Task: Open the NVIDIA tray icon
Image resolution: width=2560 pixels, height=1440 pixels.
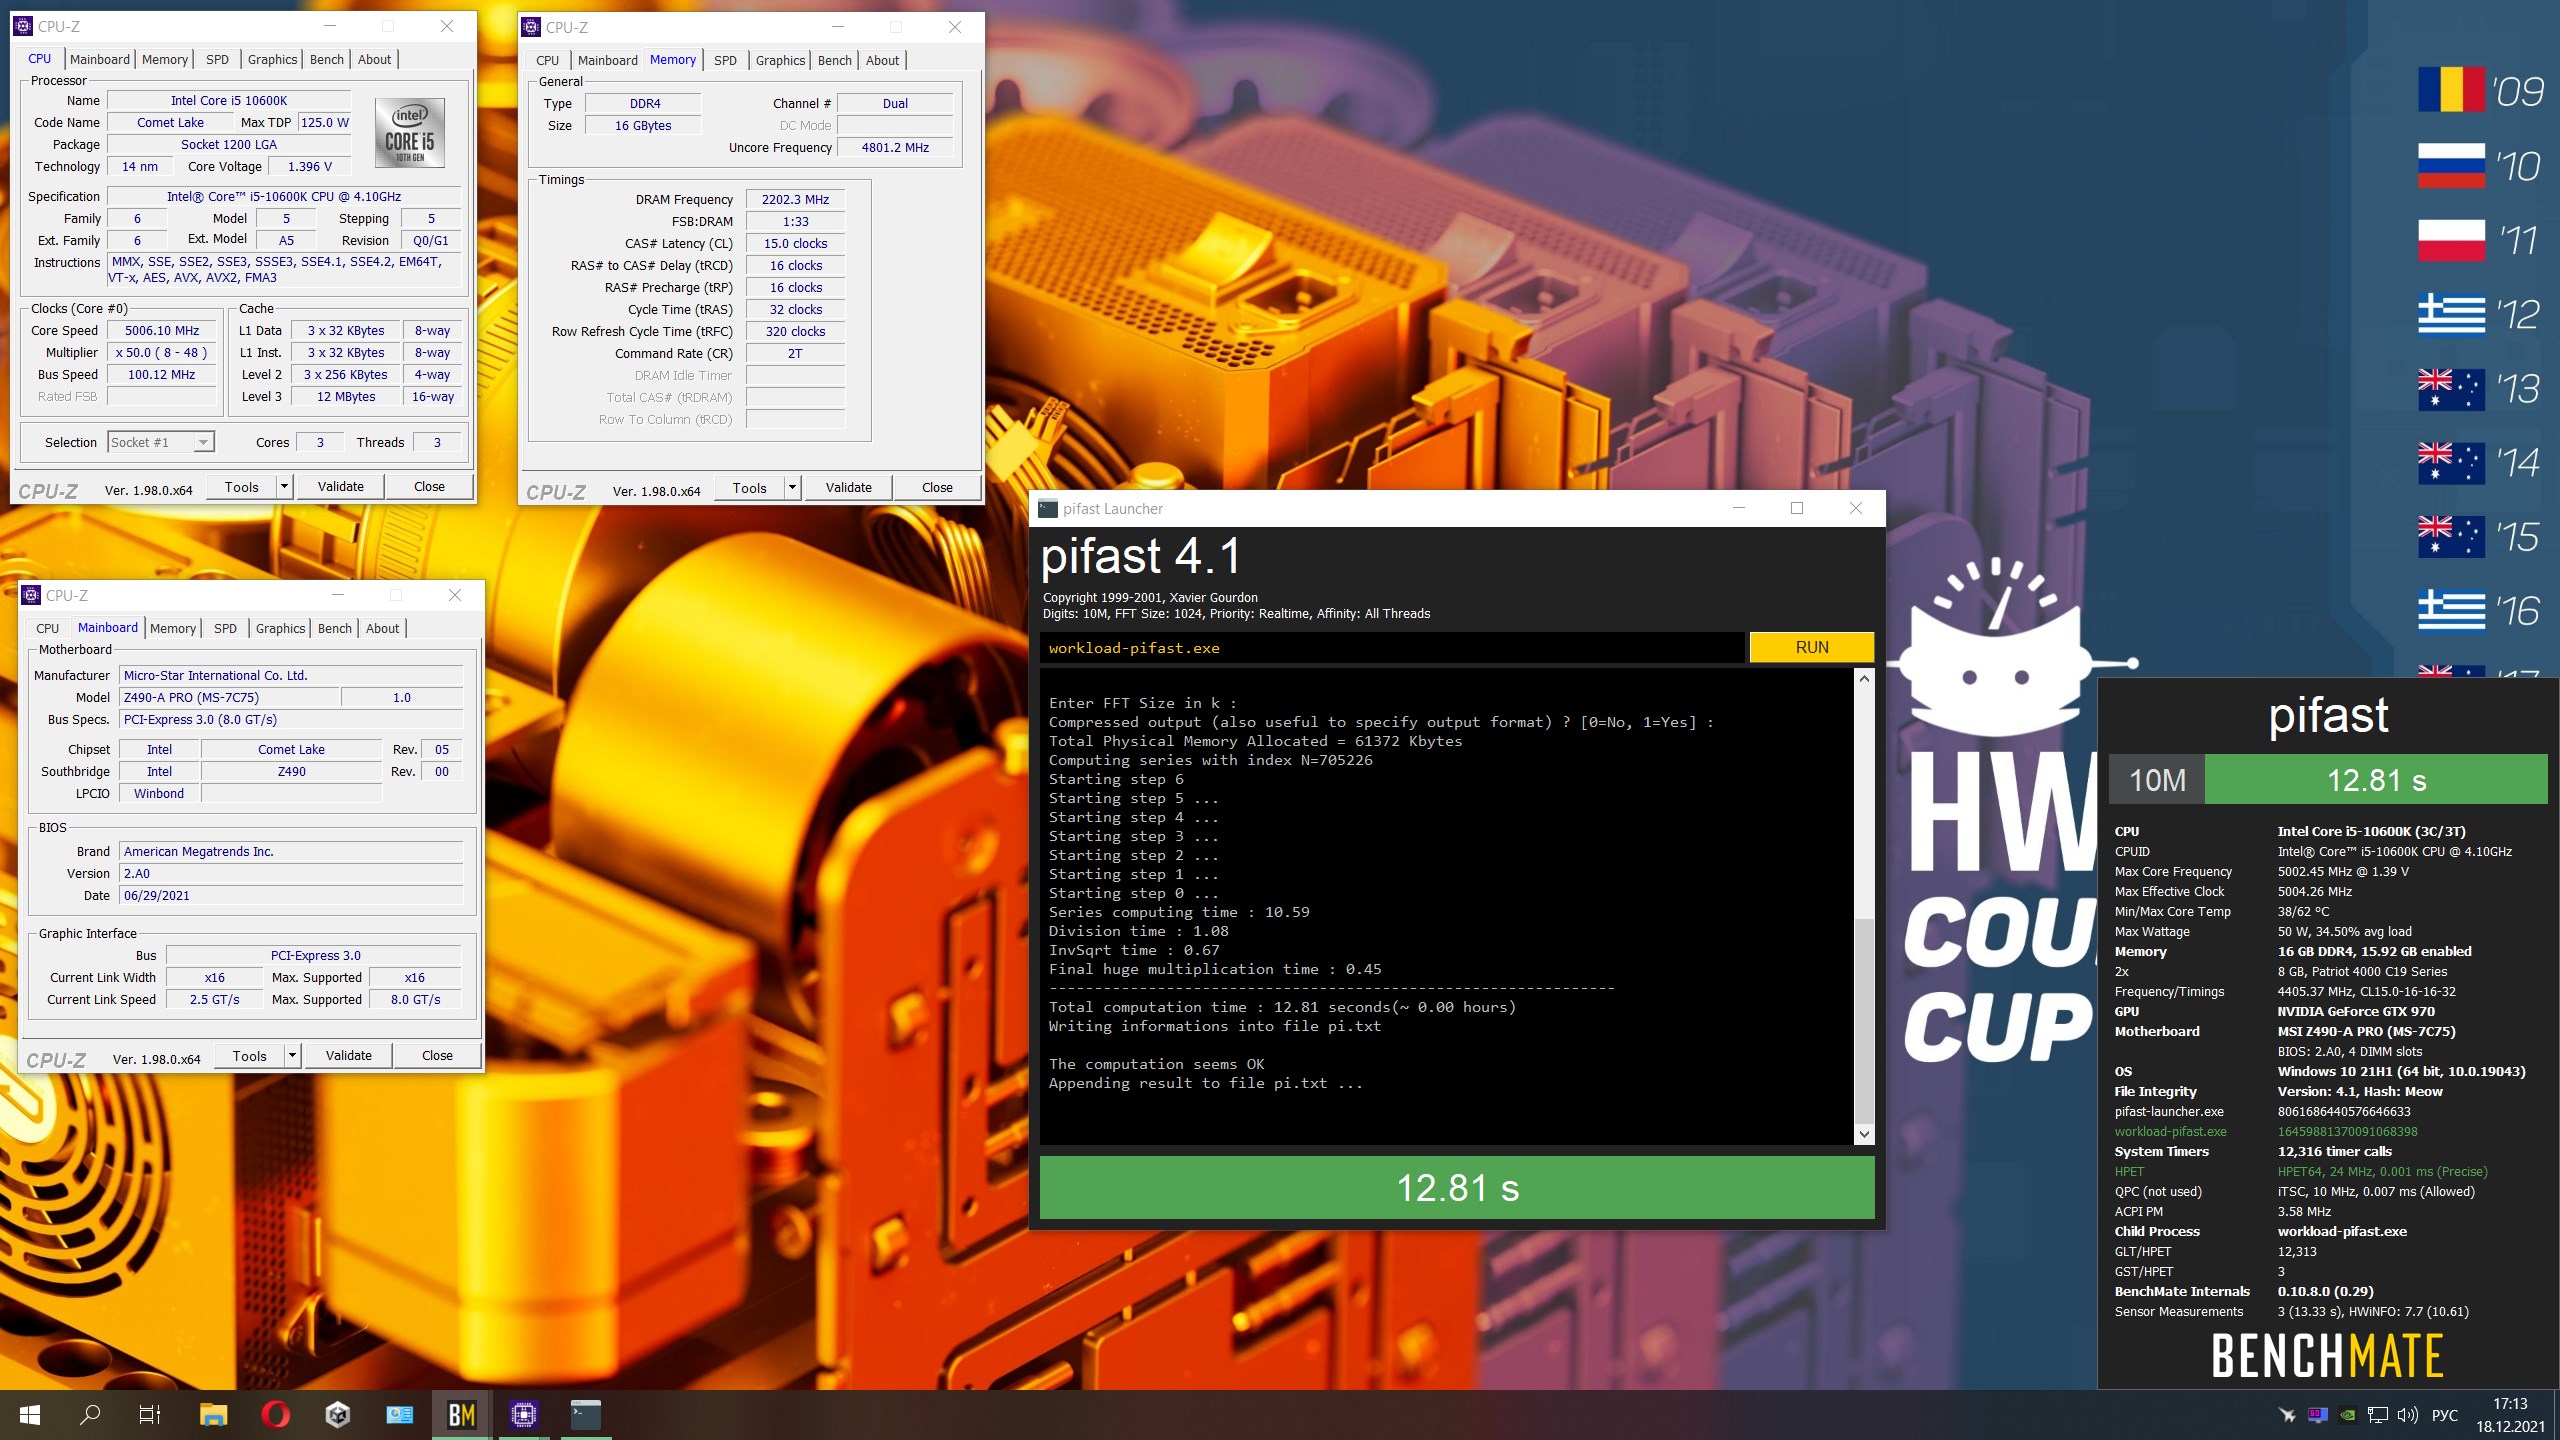Action: click(2347, 1415)
